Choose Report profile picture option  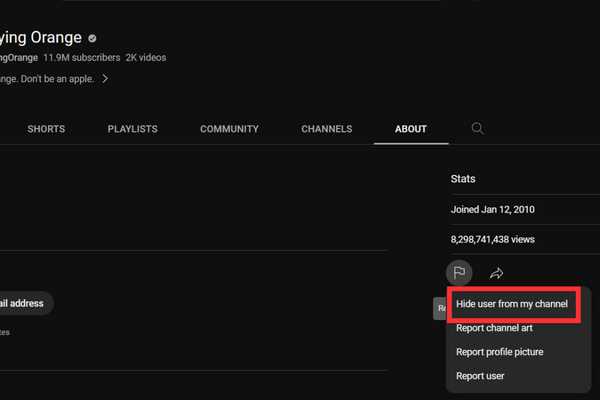click(x=499, y=352)
